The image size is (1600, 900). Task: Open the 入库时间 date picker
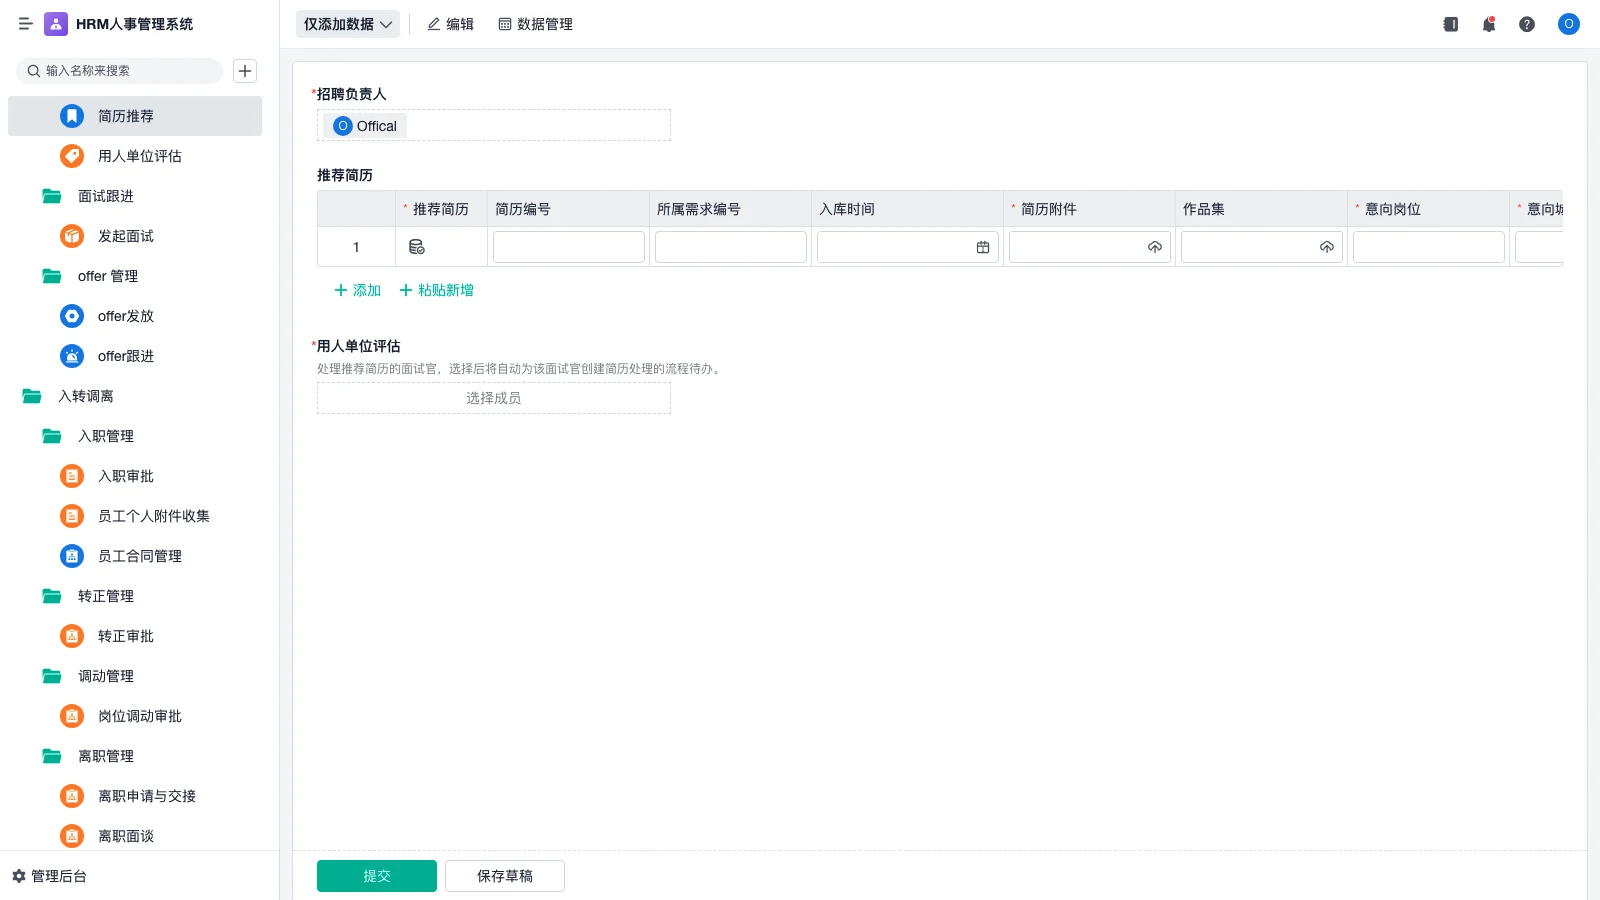point(983,246)
